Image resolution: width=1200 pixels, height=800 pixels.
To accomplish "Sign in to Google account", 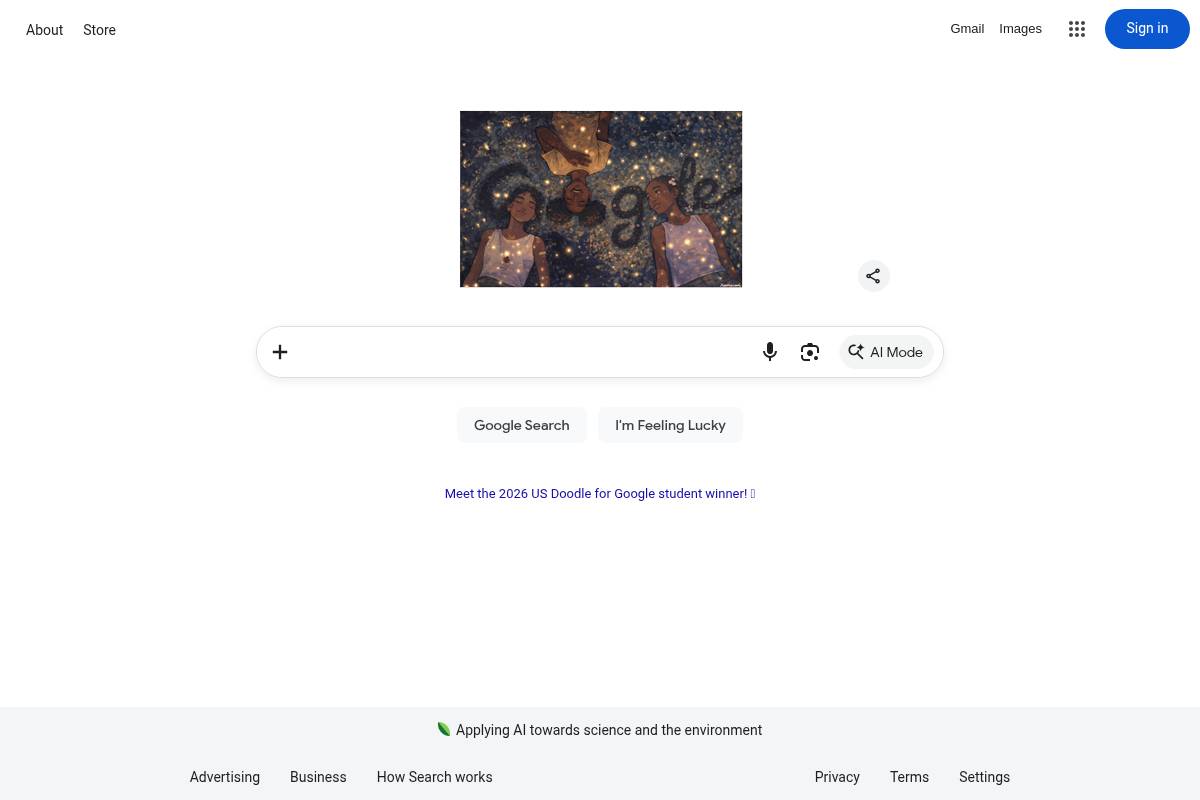I will (x=1147, y=29).
